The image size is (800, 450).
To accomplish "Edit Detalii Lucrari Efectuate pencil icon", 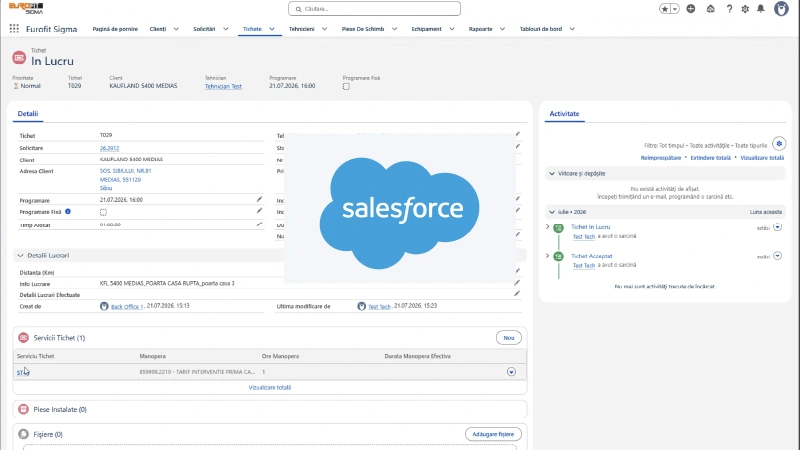I will [x=517, y=293].
